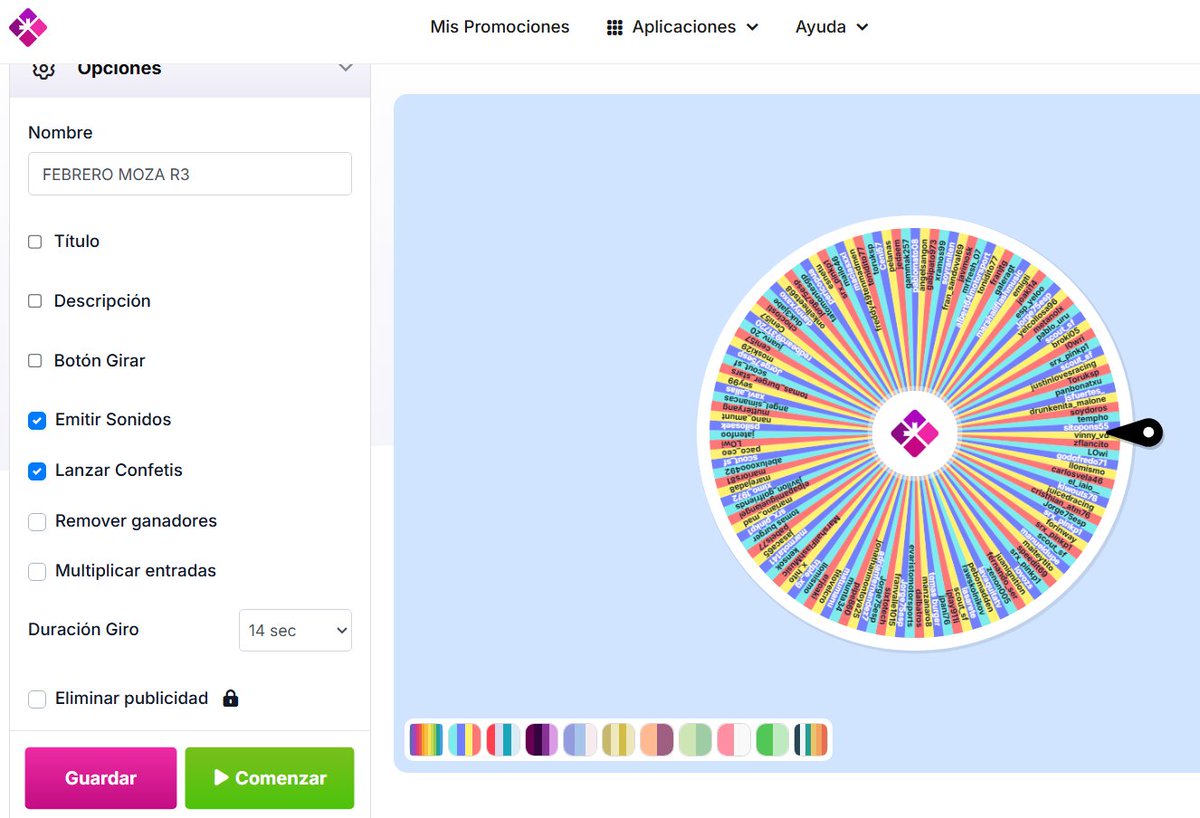
Task: Expand the Ayuda menu arrow
Action: (x=862, y=28)
